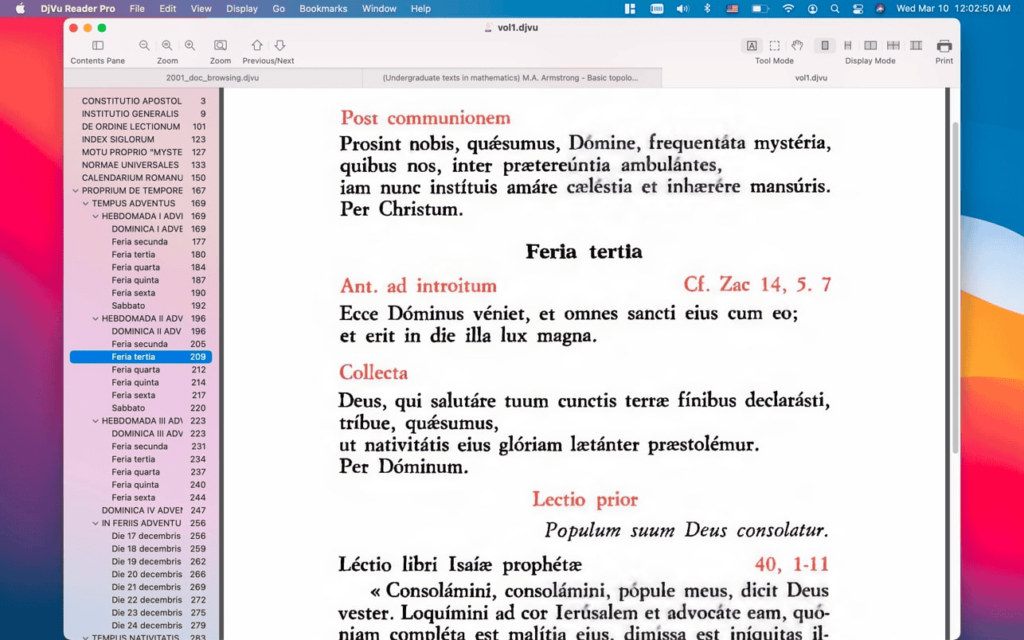Image resolution: width=1024 pixels, height=640 pixels.
Task: Collapse the TEMPUS ADVENTUS tree section
Action: tap(87, 203)
